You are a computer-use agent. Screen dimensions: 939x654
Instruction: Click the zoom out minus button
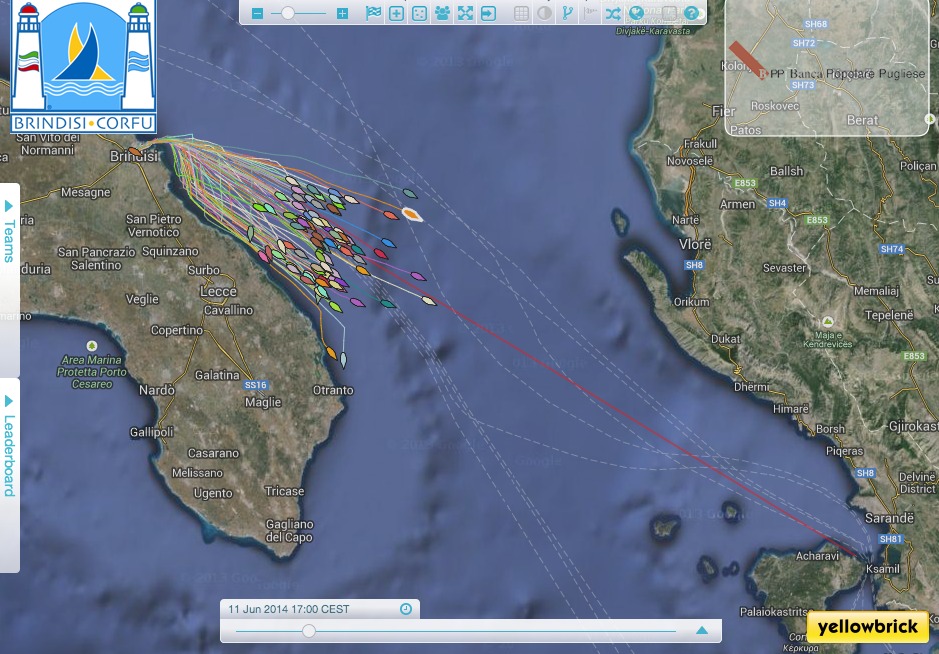pyautogui.click(x=258, y=13)
